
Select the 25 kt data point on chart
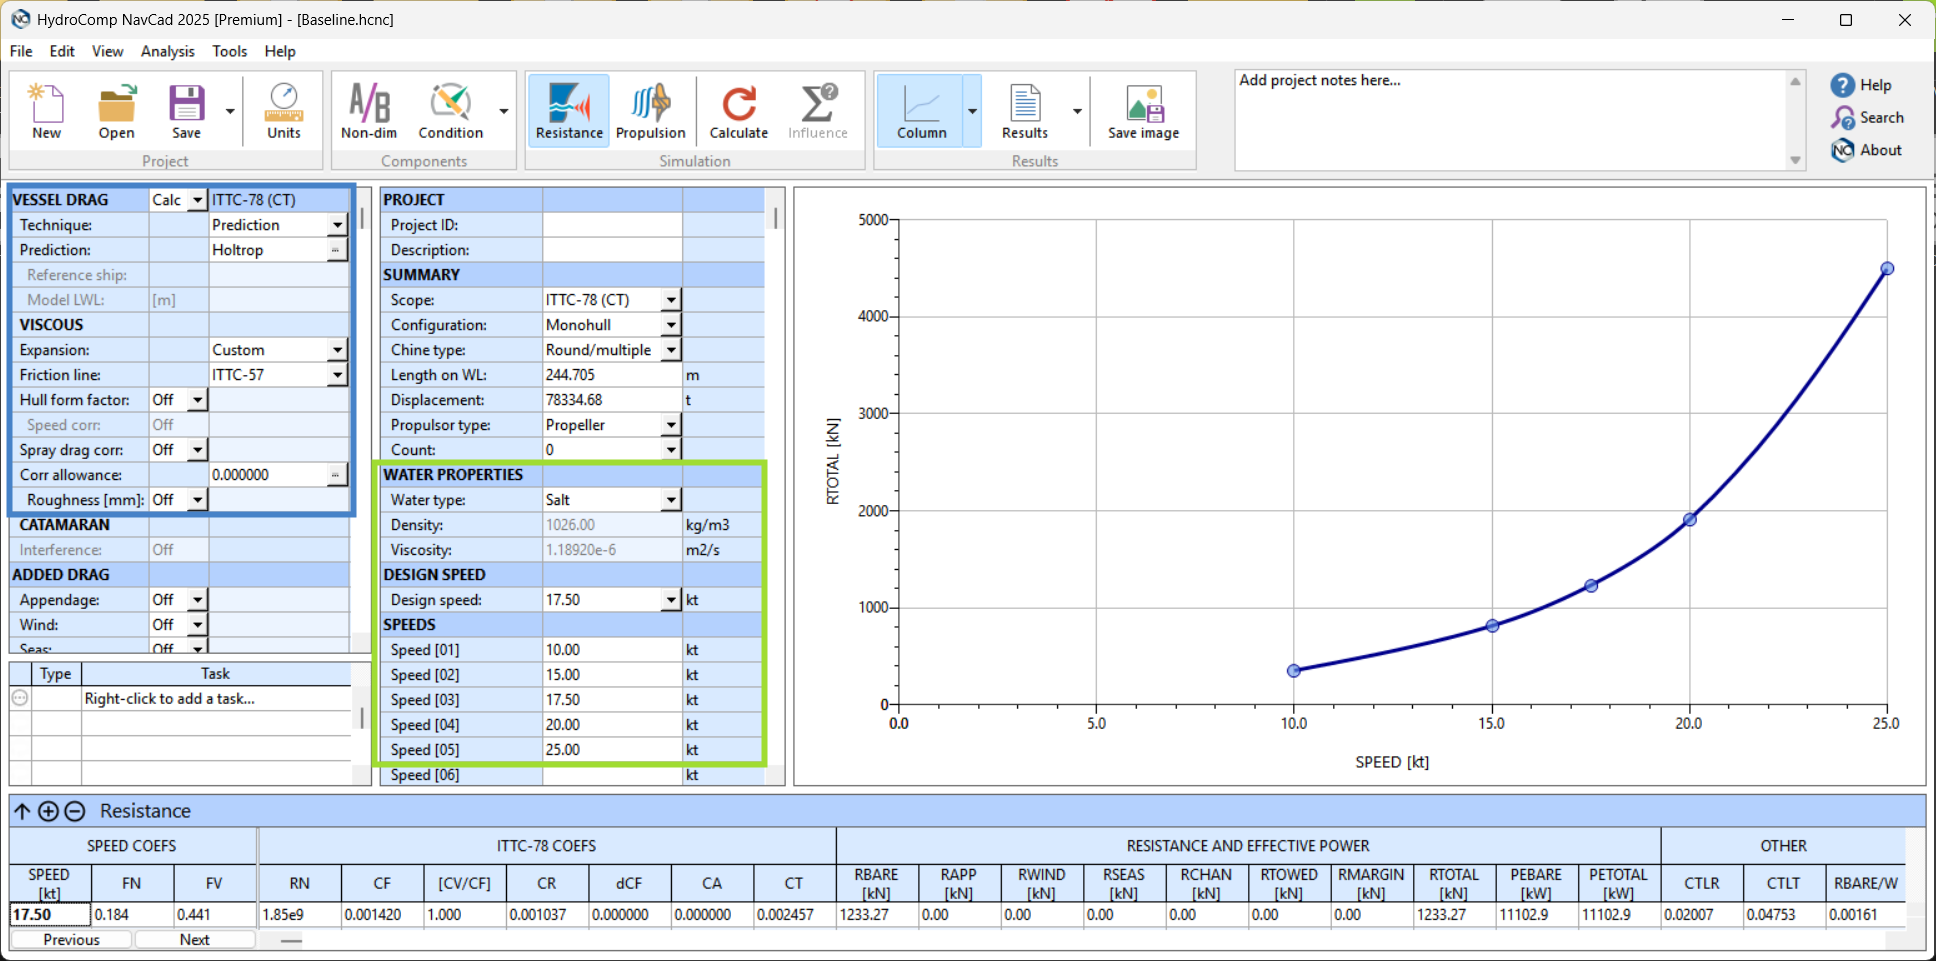1887,268
